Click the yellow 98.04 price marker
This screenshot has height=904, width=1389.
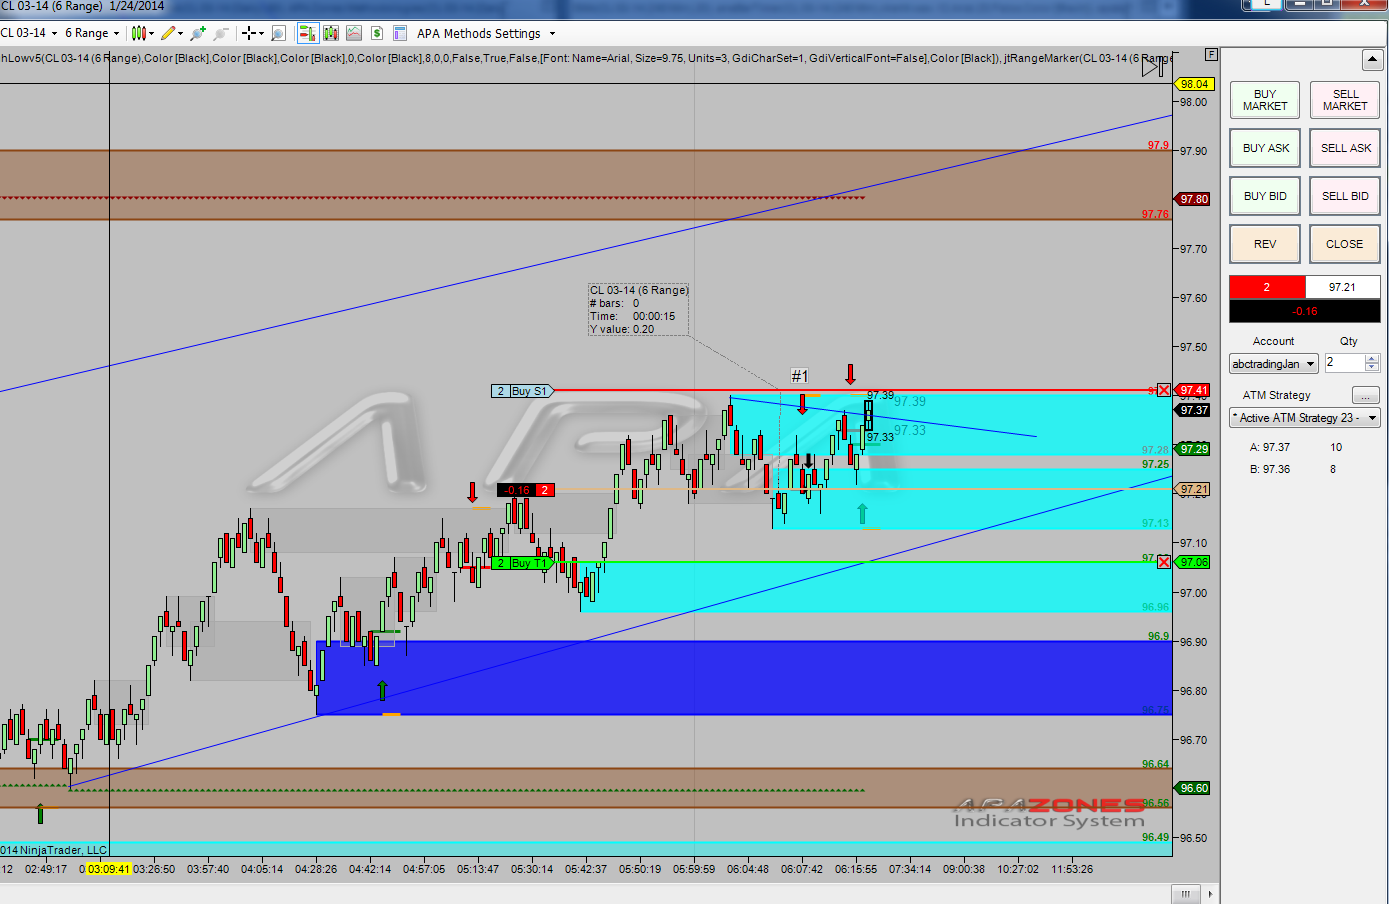point(1194,84)
